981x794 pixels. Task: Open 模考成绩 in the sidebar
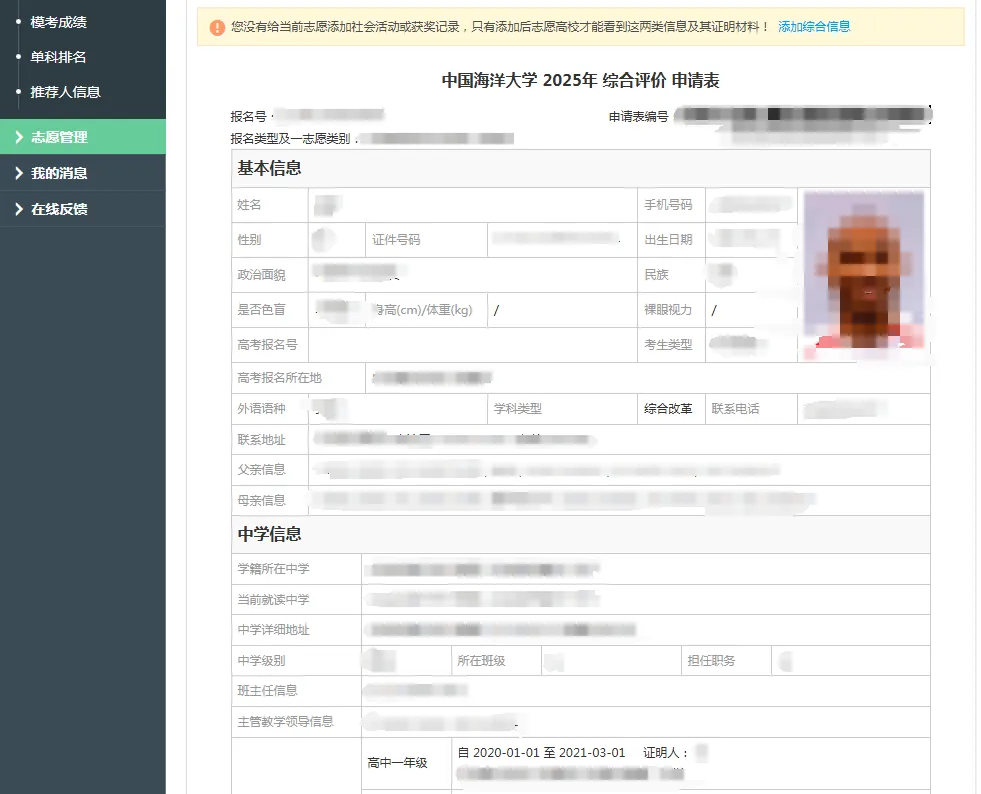click(58, 22)
